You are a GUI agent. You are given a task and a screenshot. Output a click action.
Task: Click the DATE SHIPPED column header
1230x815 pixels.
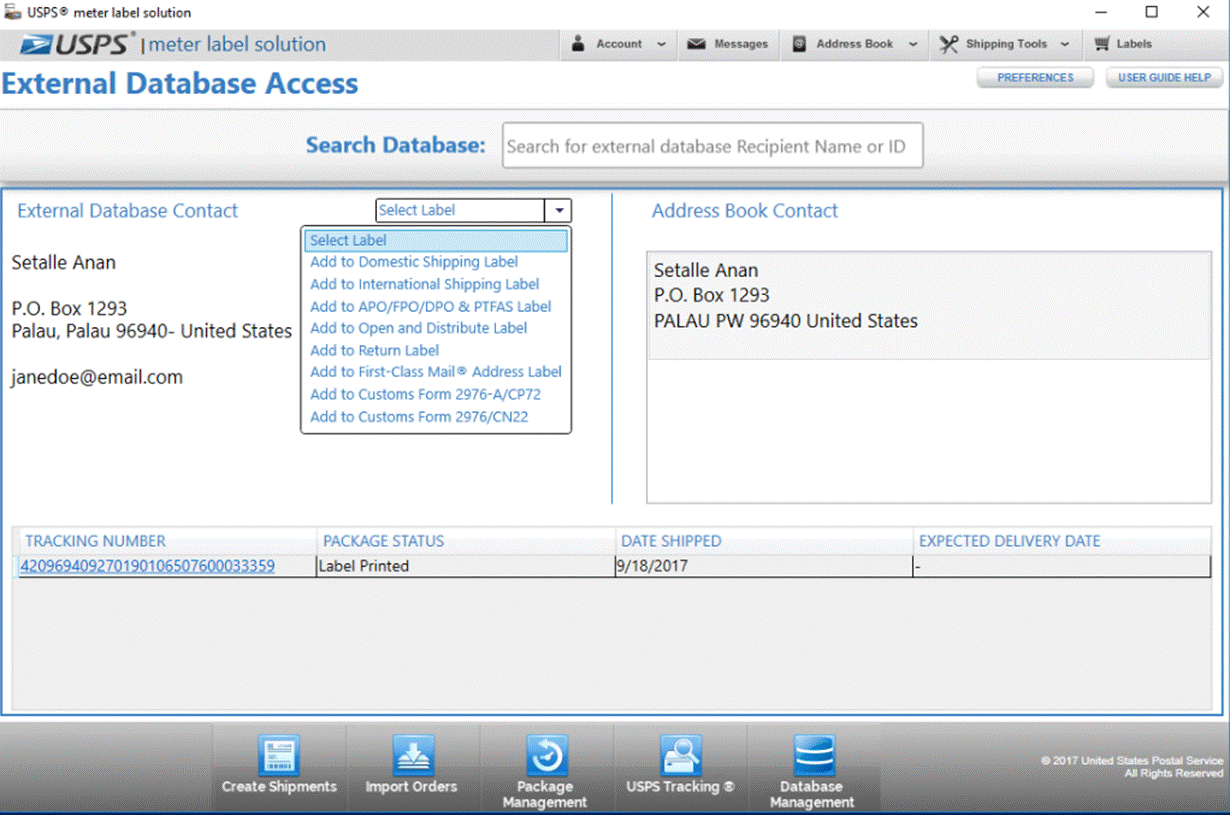pos(764,541)
